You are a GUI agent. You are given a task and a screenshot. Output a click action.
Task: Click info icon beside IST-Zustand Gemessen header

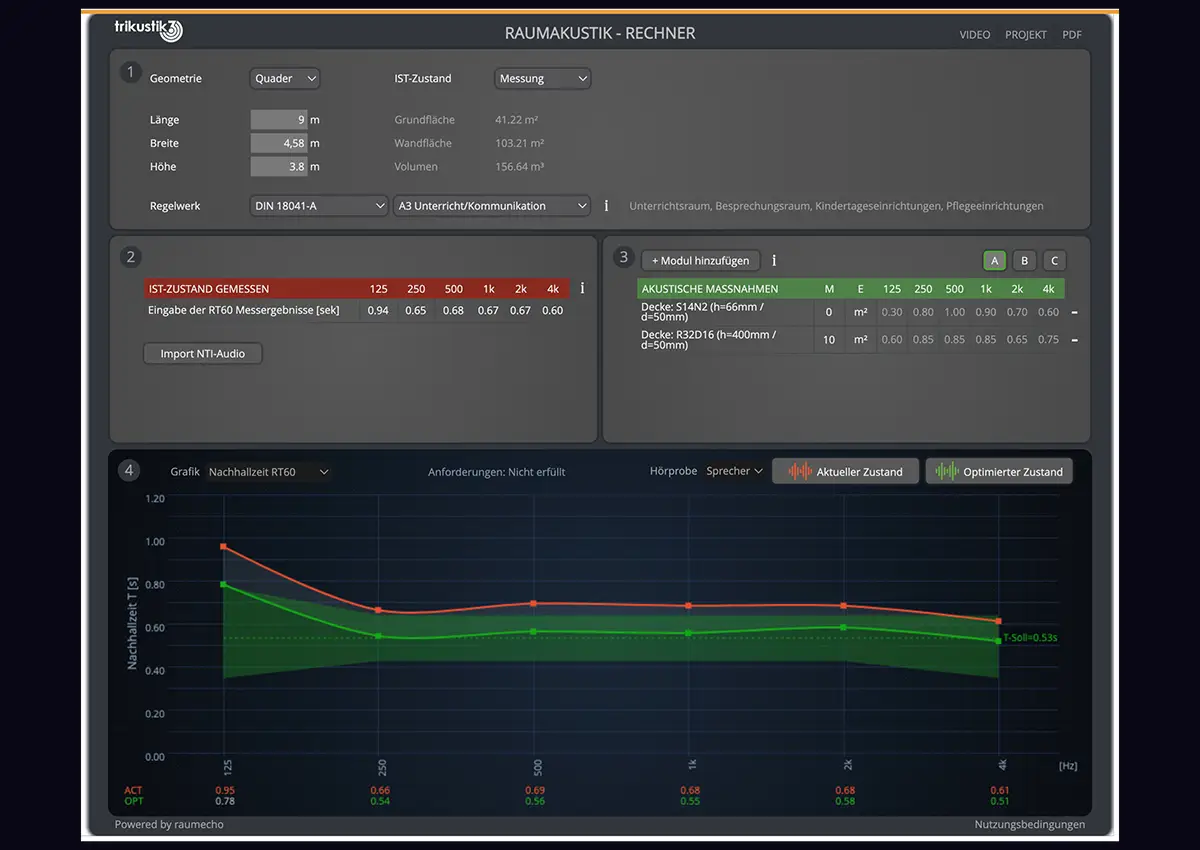click(x=582, y=288)
